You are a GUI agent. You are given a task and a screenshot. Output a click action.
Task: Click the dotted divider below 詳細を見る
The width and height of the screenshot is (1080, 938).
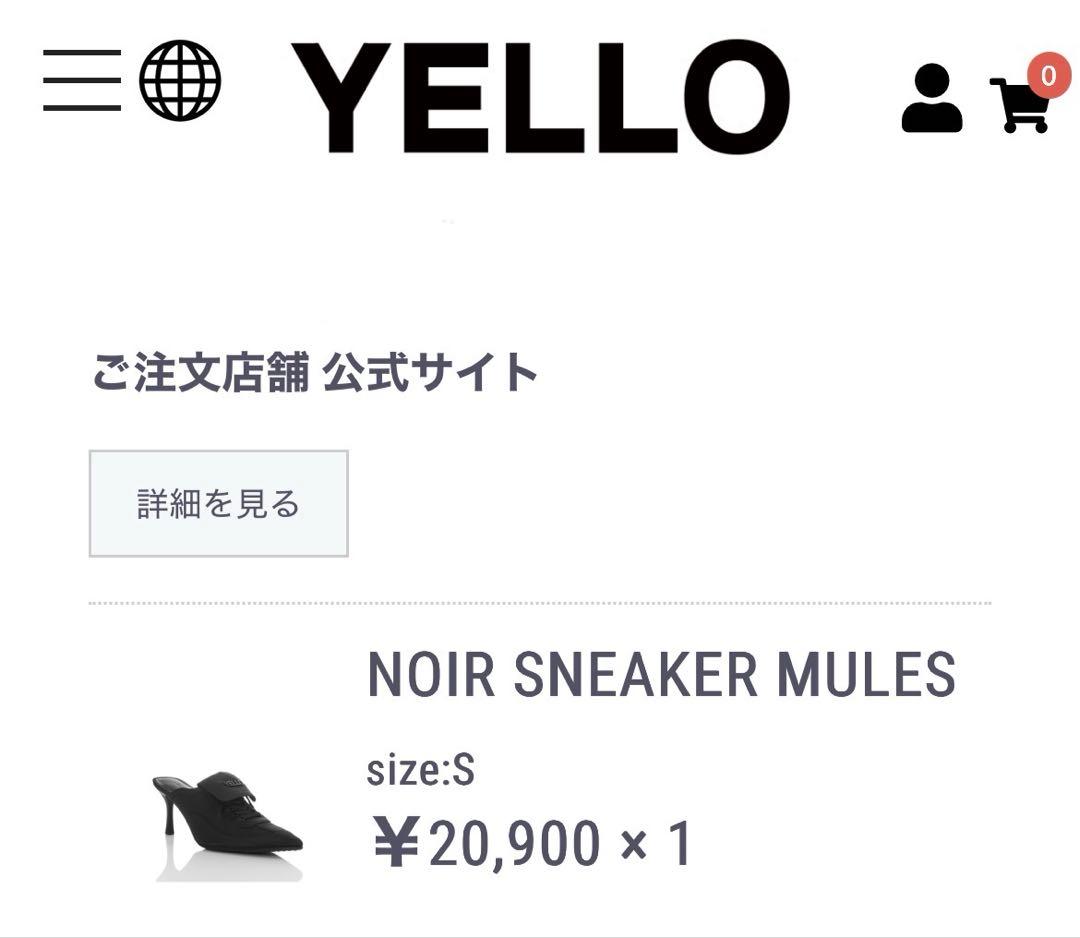(x=540, y=603)
